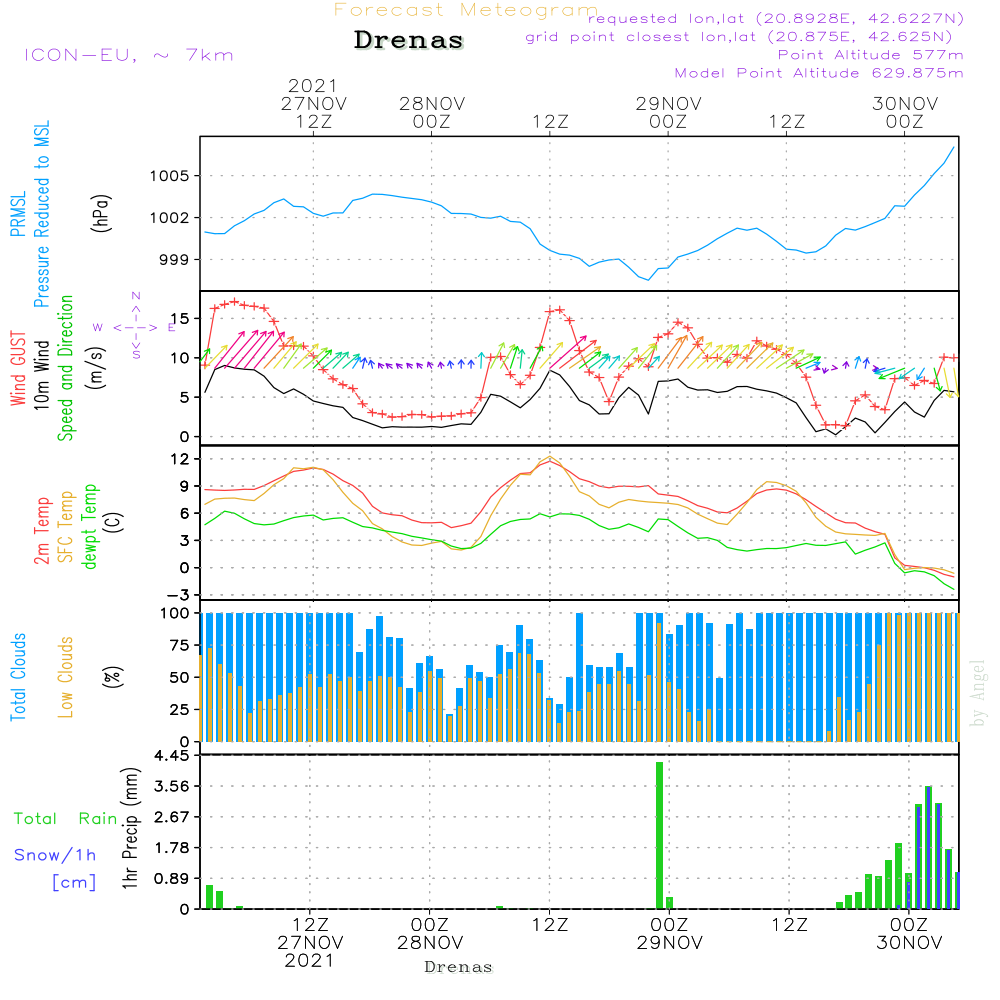
Task: Click 'requested lon,lat (20.8928E, 42.6227N)' text
Action: click(776, 18)
